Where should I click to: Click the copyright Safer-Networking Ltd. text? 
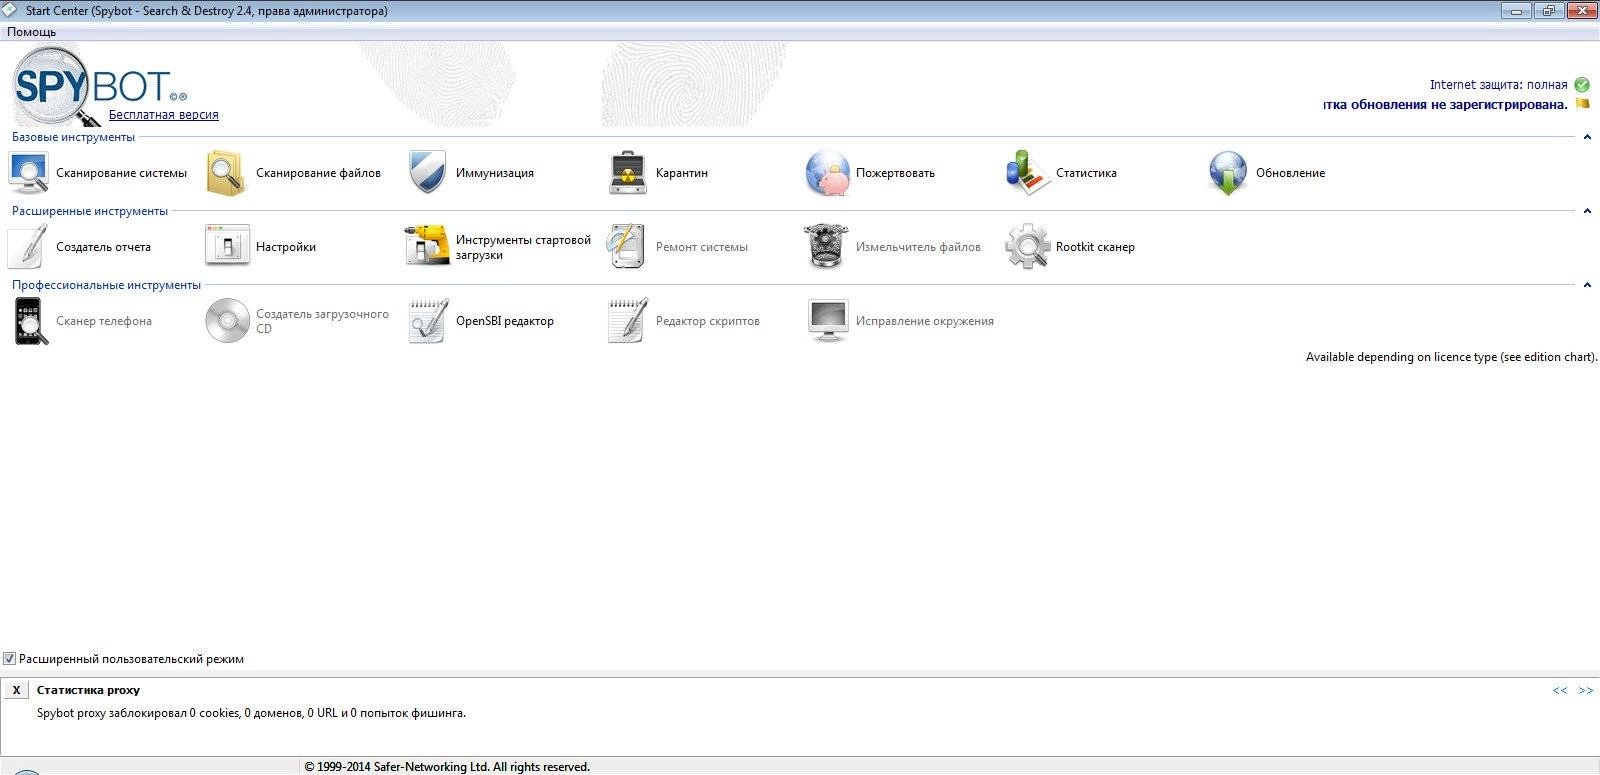point(447,767)
